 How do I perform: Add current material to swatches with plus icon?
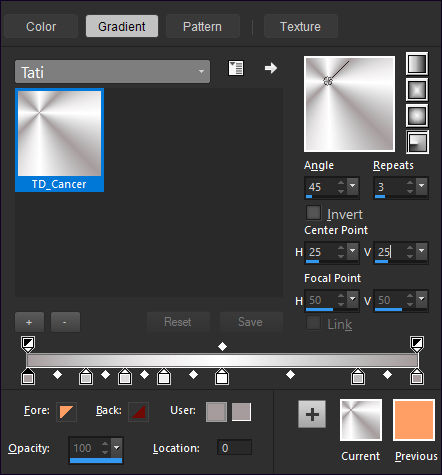coord(312,414)
